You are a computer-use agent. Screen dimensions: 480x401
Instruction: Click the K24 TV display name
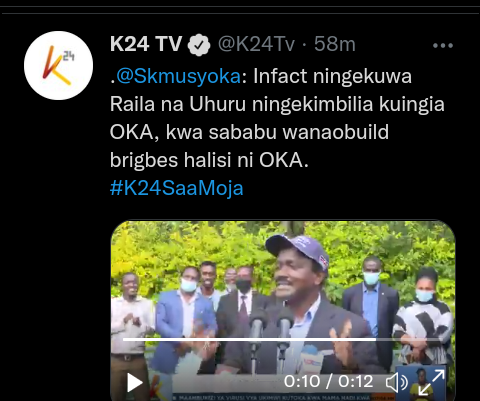click(x=146, y=44)
